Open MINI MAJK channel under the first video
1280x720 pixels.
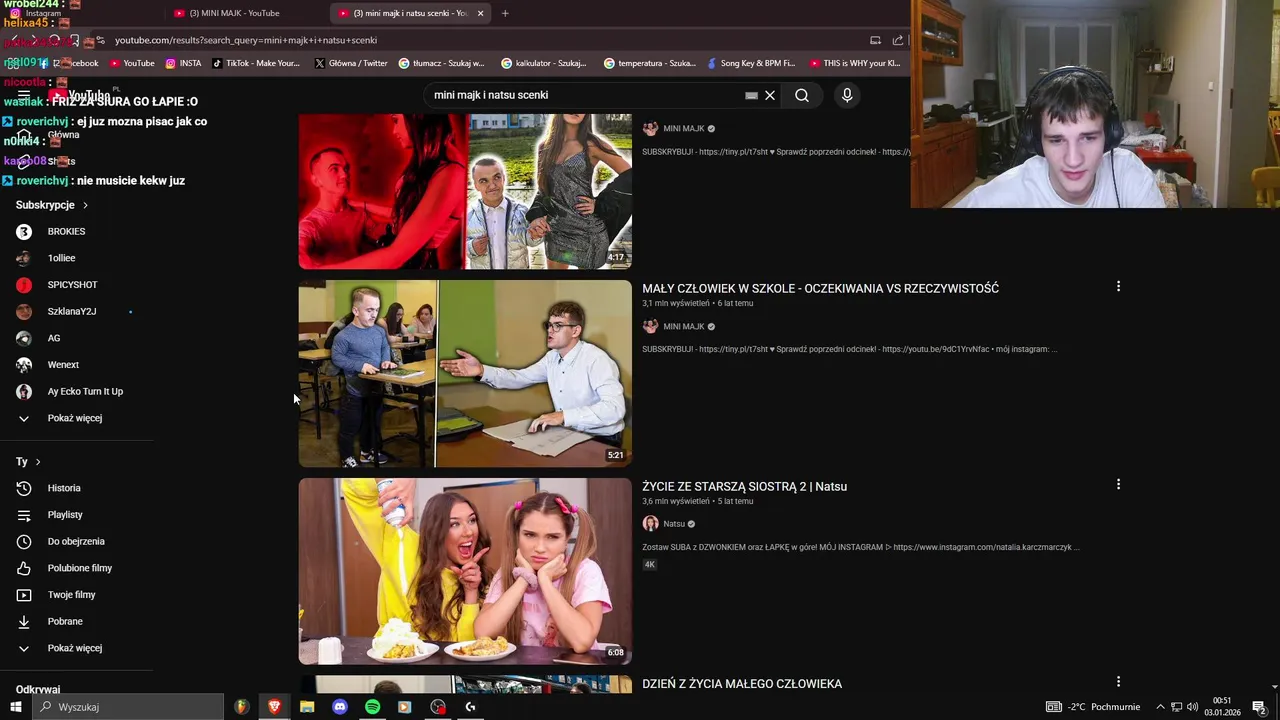(684, 129)
